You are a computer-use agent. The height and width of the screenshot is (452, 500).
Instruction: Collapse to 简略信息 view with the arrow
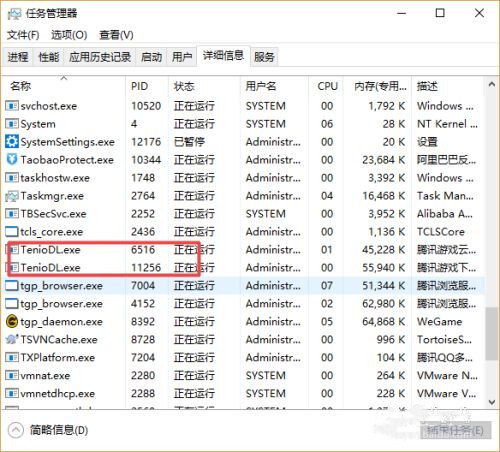click(x=16, y=430)
